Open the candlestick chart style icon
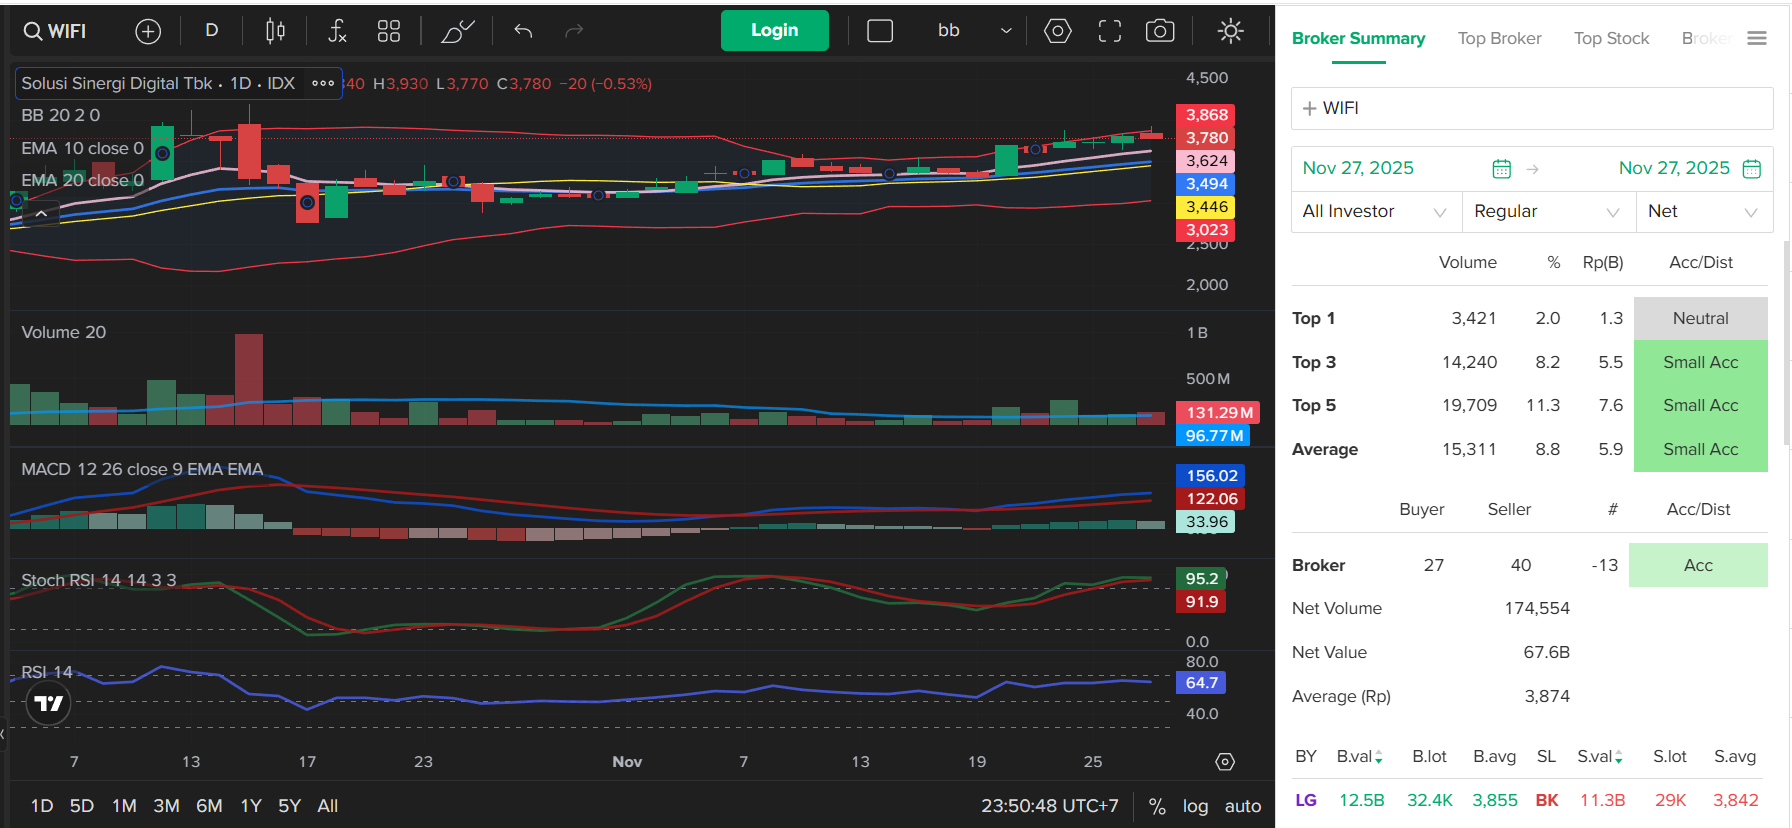The image size is (1792, 828). pyautogui.click(x=275, y=31)
